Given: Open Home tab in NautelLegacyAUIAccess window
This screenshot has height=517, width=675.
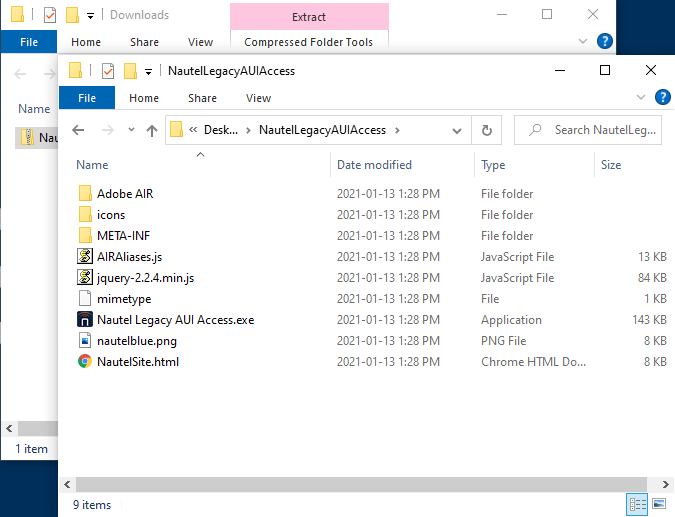Looking at the screenshot, I should (144, 98).
